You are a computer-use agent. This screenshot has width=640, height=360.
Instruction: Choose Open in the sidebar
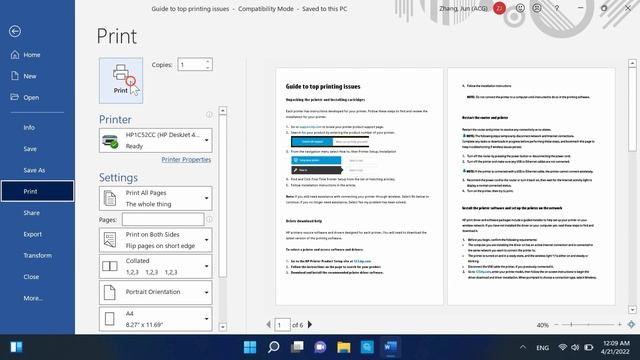point(37,98)
